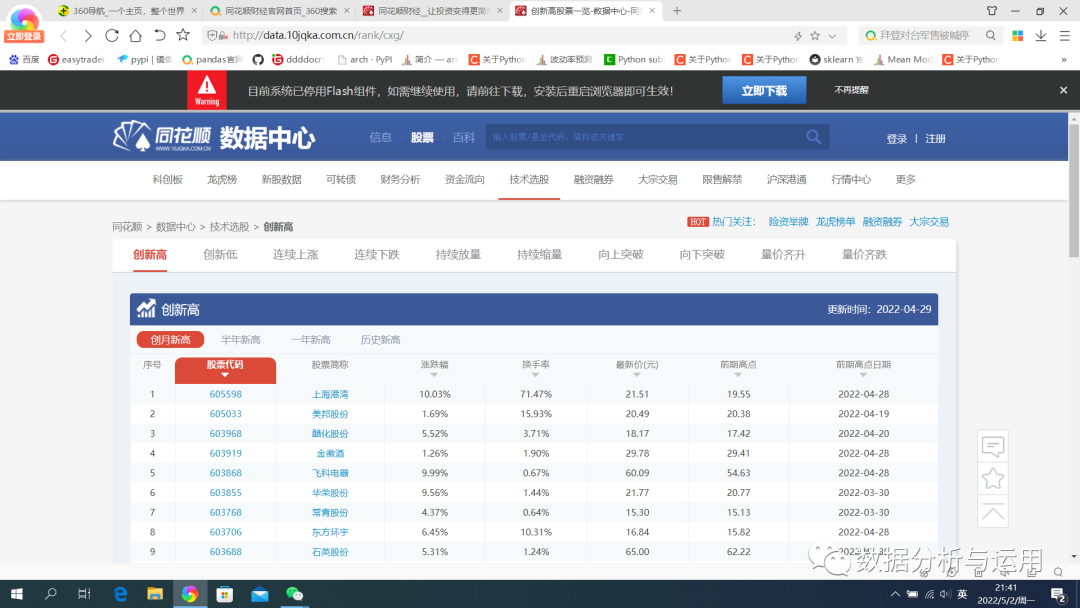Click the 登录 link

[x=897, y=138]
